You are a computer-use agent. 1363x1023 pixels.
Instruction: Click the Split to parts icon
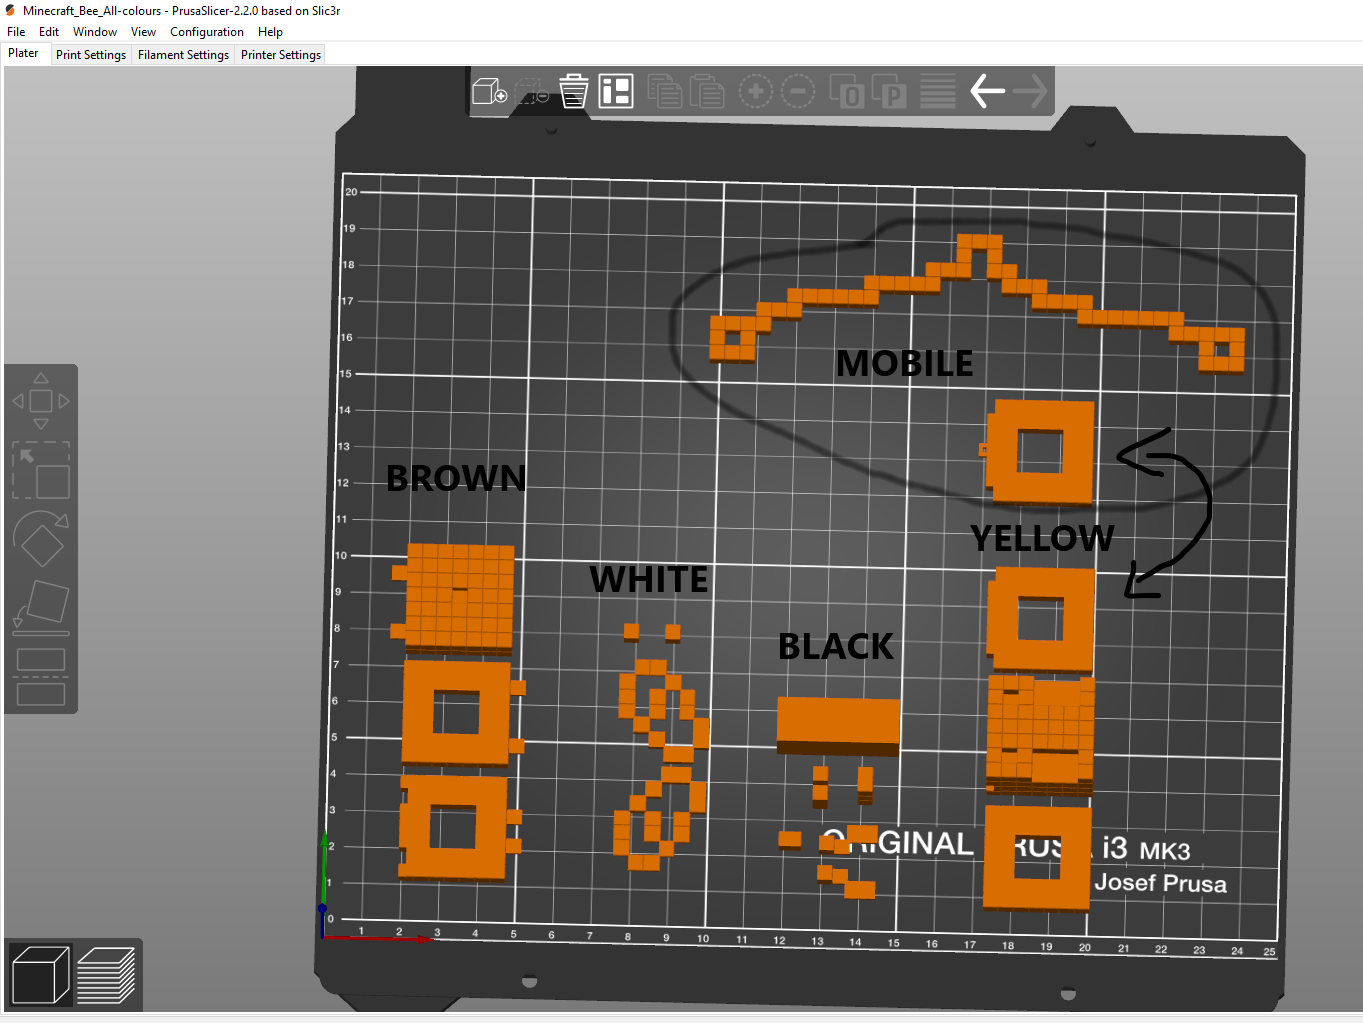coord(889,91)
